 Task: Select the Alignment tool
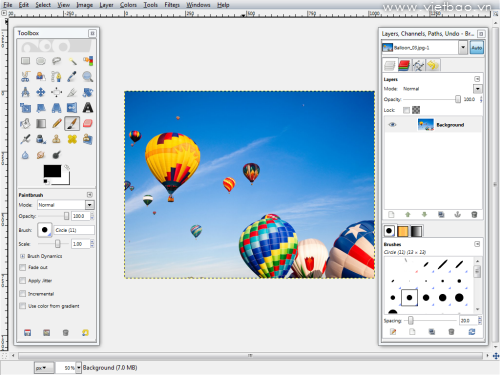(x=56, y=92)
